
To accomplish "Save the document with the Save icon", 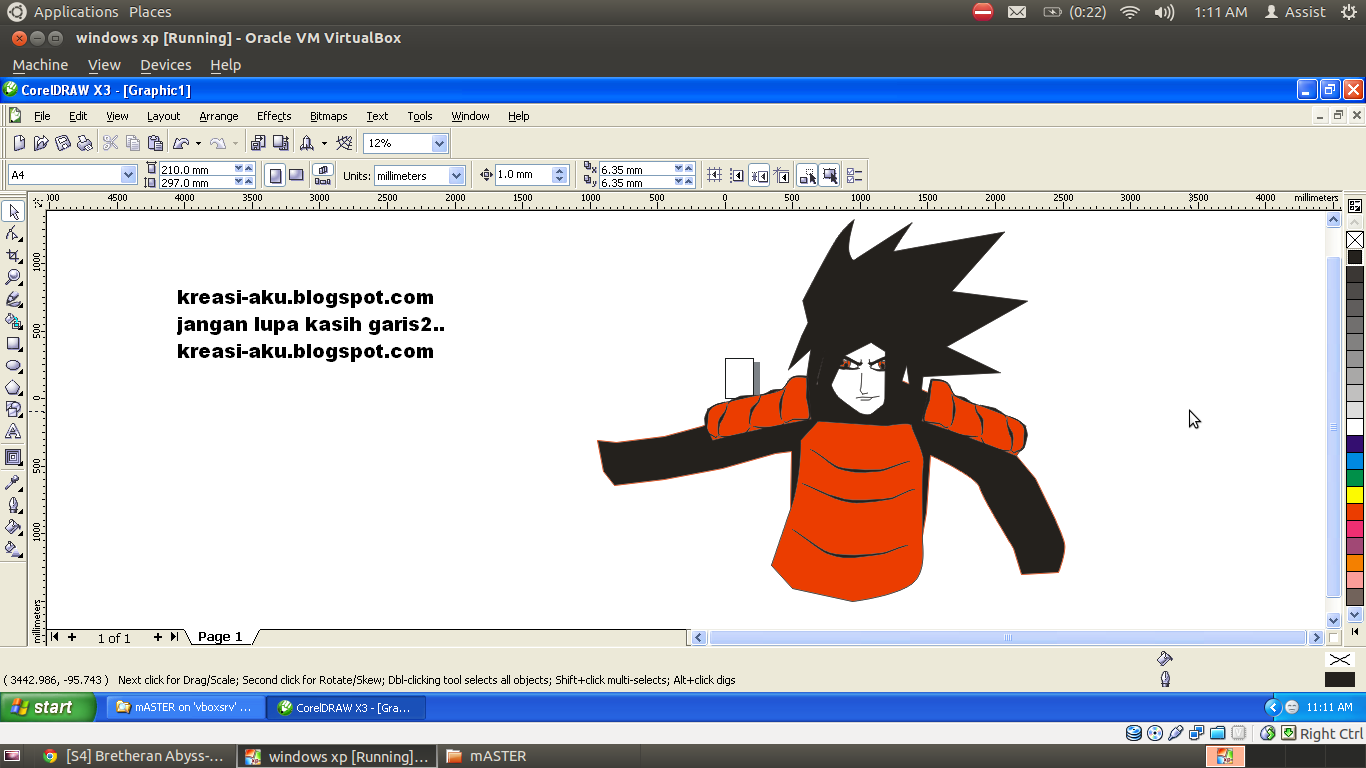I will 63,143.
